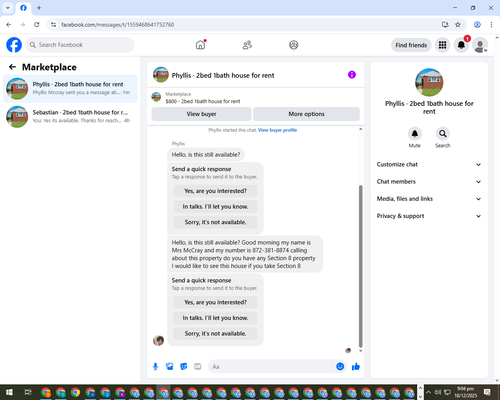The width and height of the screenshot is (500, 400).
Task: Send first 'In talks. I'll let you know.' response
Action: [x=215, y=207]
